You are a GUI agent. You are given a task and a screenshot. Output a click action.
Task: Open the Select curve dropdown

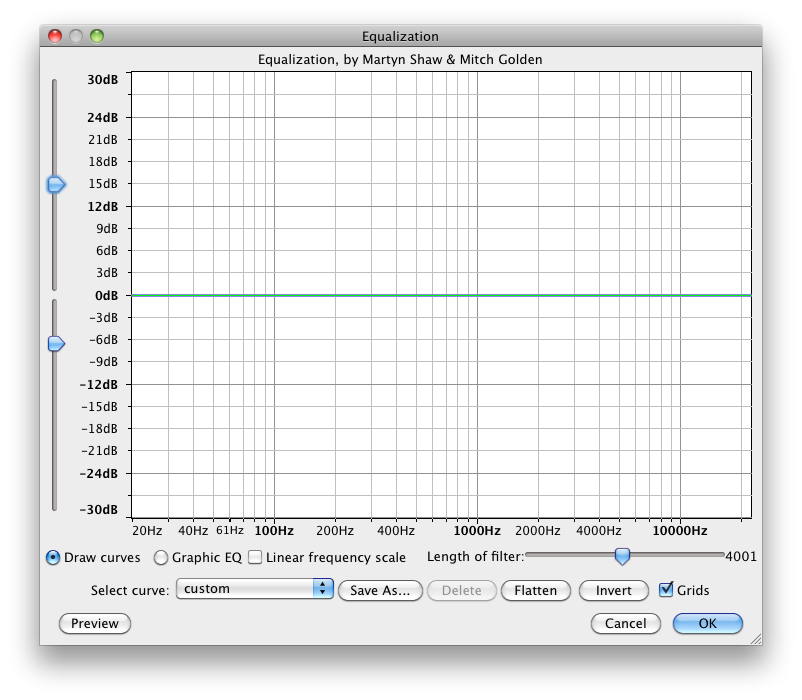coord(254,589)
